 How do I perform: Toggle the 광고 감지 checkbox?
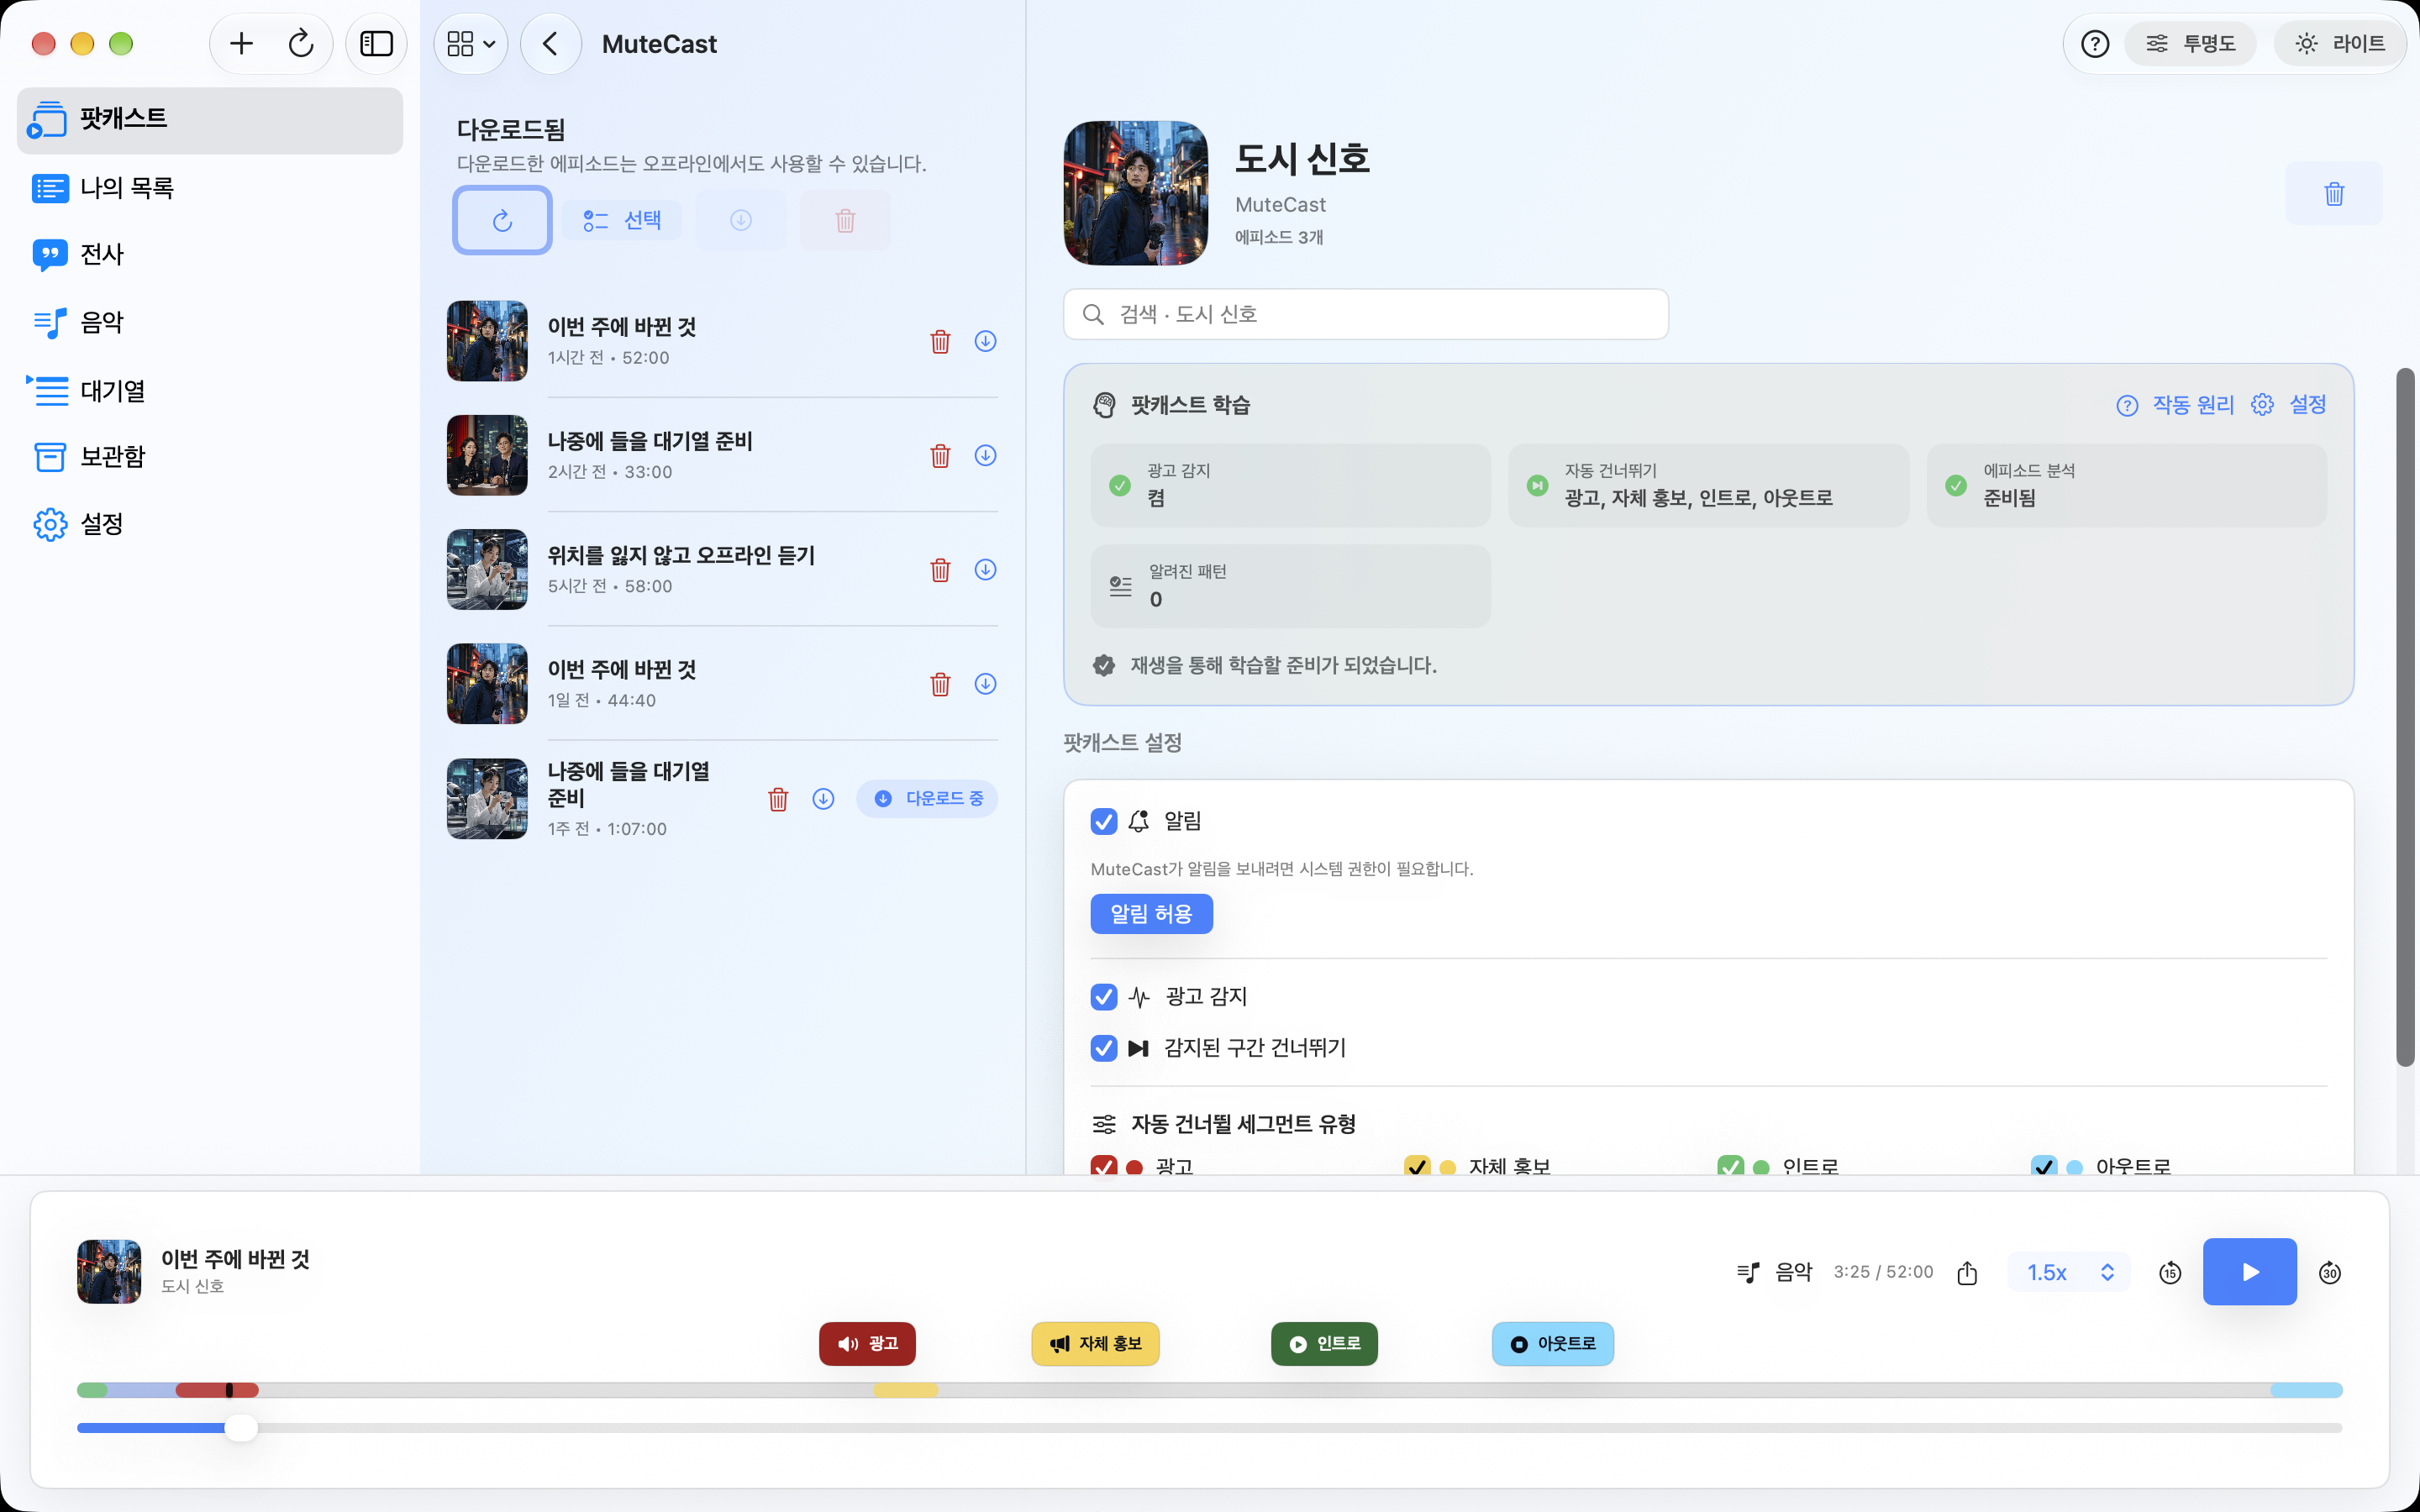(1103, 997)
